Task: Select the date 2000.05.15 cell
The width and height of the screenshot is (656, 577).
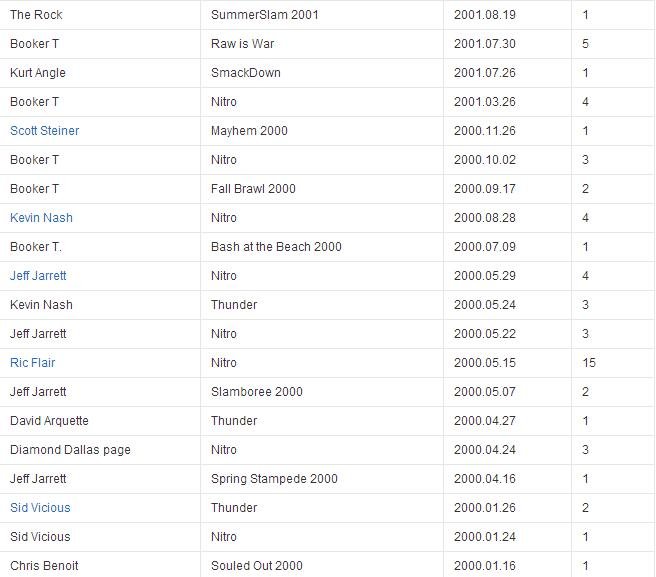Action: [507, 363]
